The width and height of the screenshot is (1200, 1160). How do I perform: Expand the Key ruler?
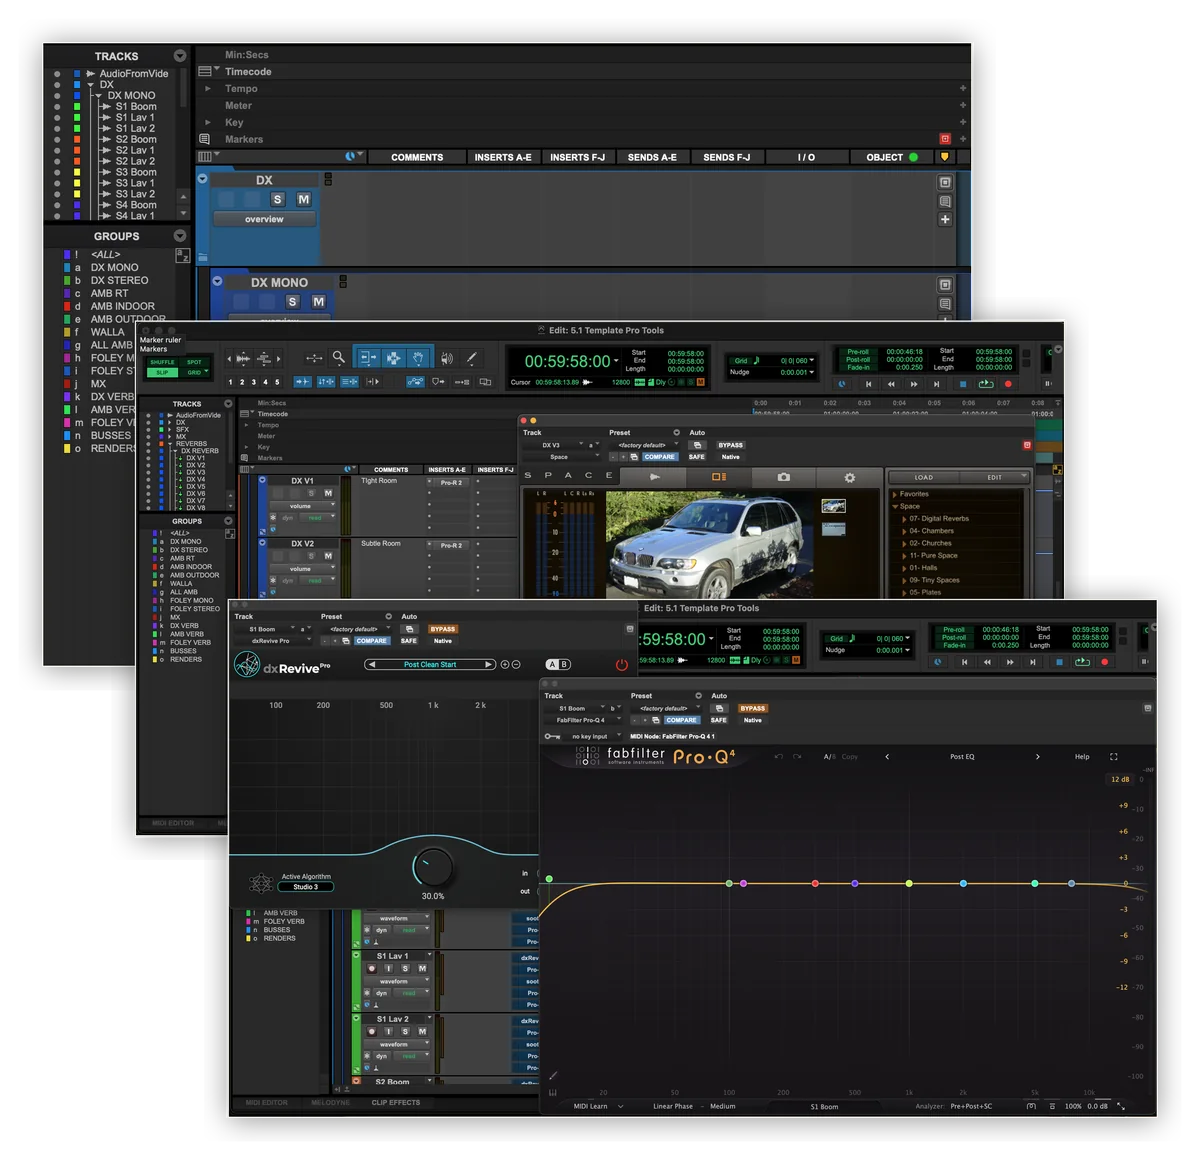208,122
